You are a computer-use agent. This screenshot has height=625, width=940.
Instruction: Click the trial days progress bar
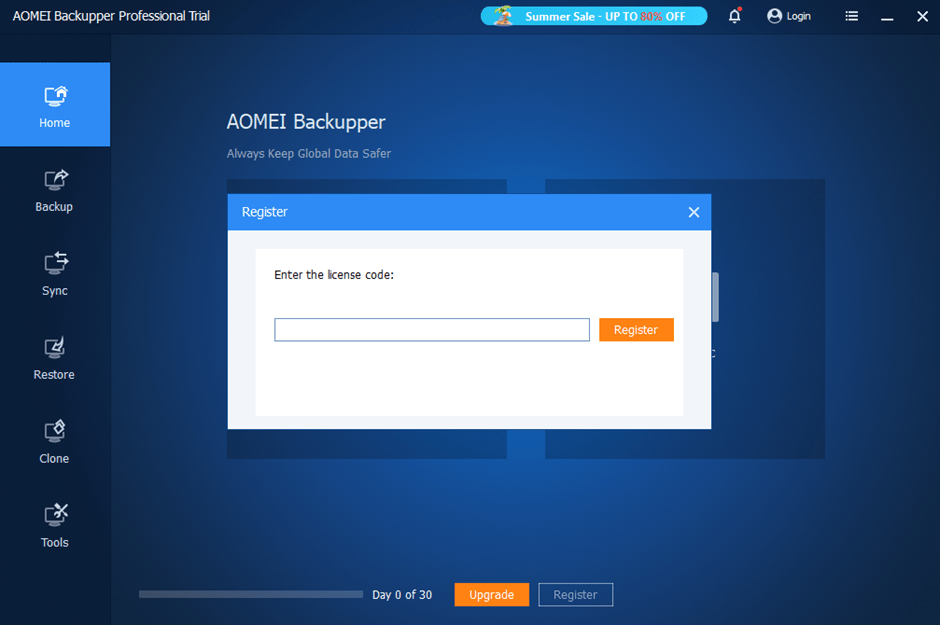coord(251,594)
